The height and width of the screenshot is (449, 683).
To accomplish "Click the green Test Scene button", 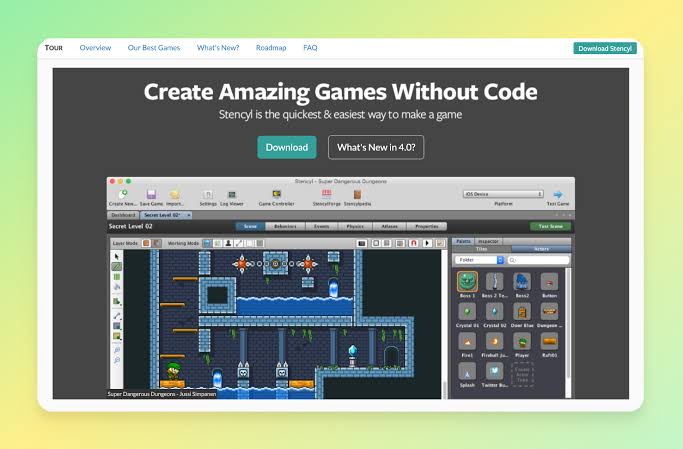I will (x=551, y=226).
